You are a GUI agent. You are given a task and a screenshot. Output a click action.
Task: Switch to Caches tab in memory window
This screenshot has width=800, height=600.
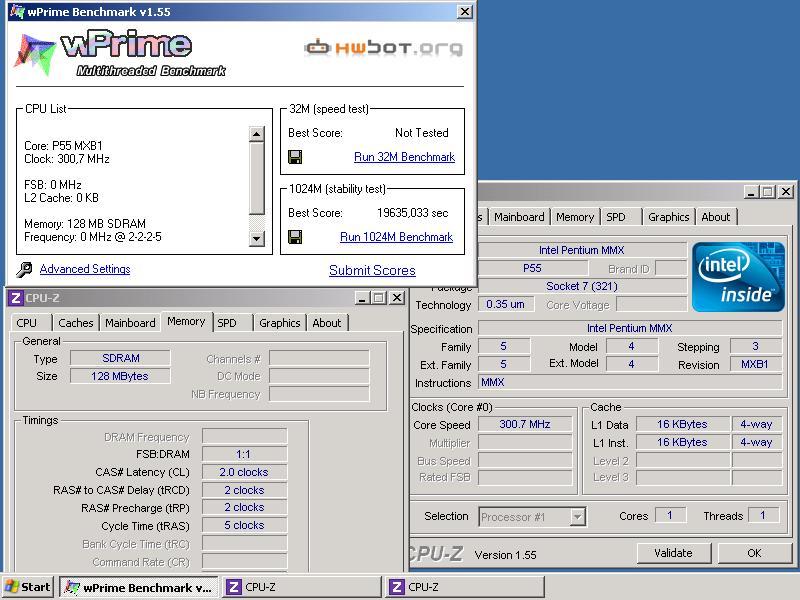(x=76, y=323)
